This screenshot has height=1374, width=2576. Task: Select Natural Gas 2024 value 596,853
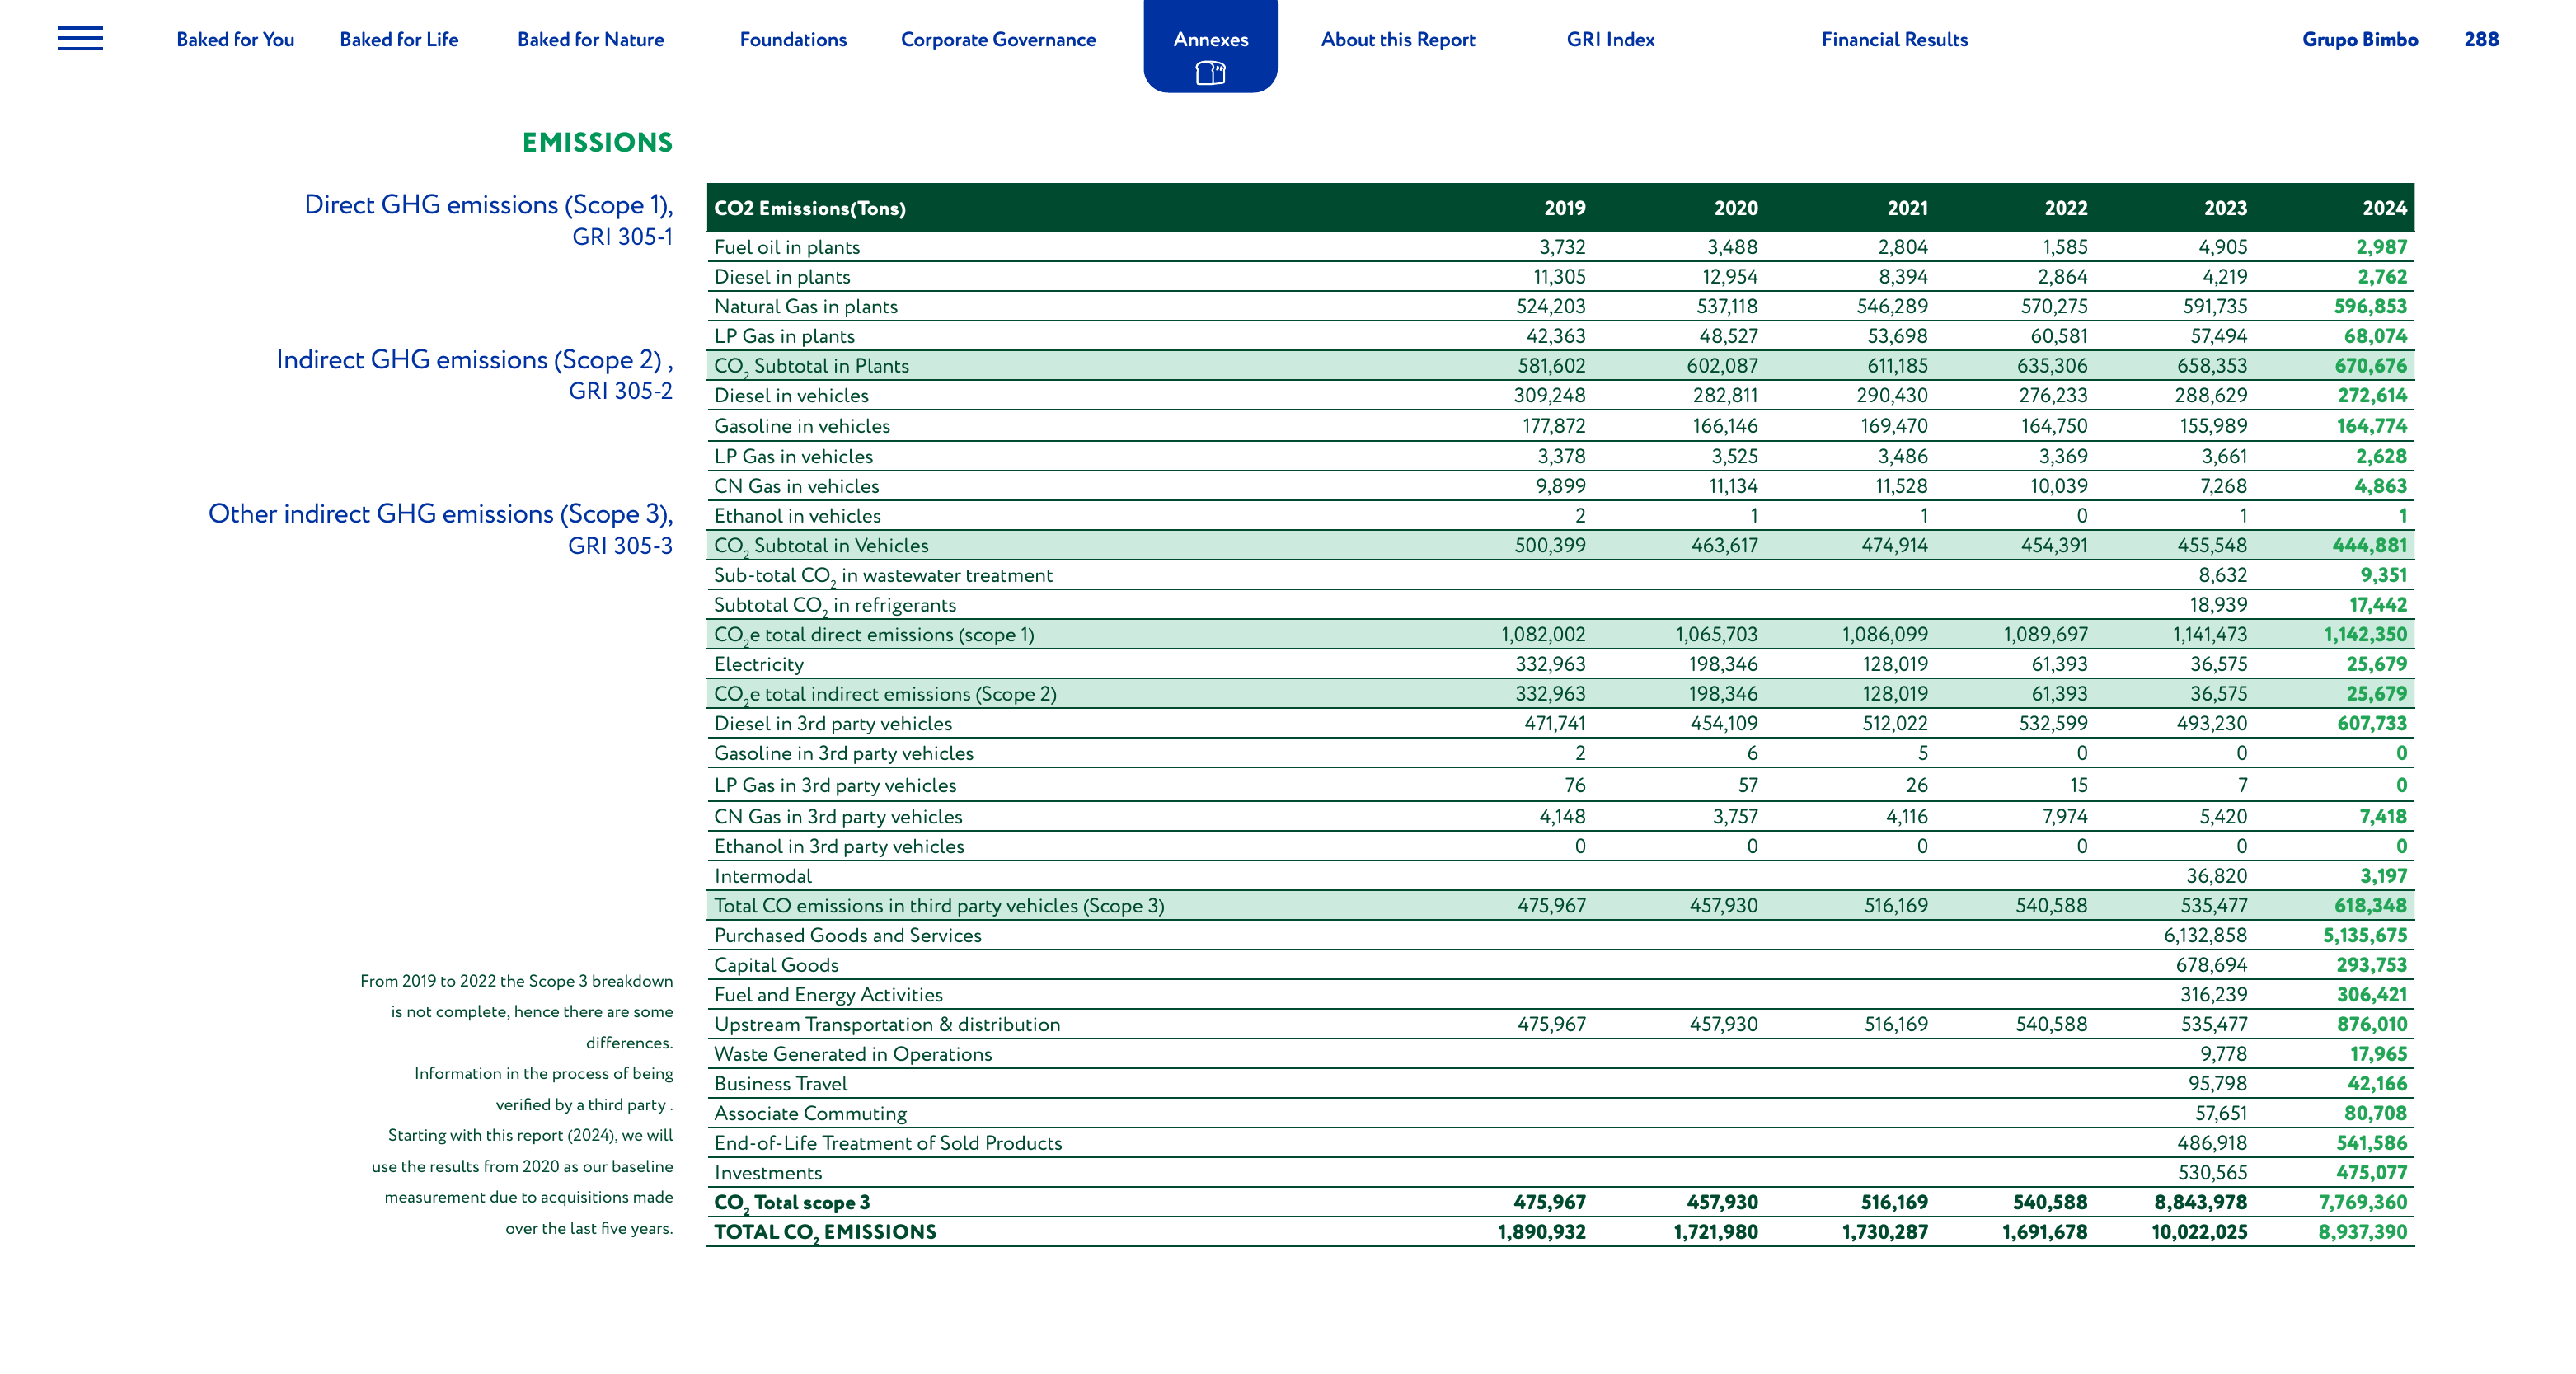(x=2370, y=307)
